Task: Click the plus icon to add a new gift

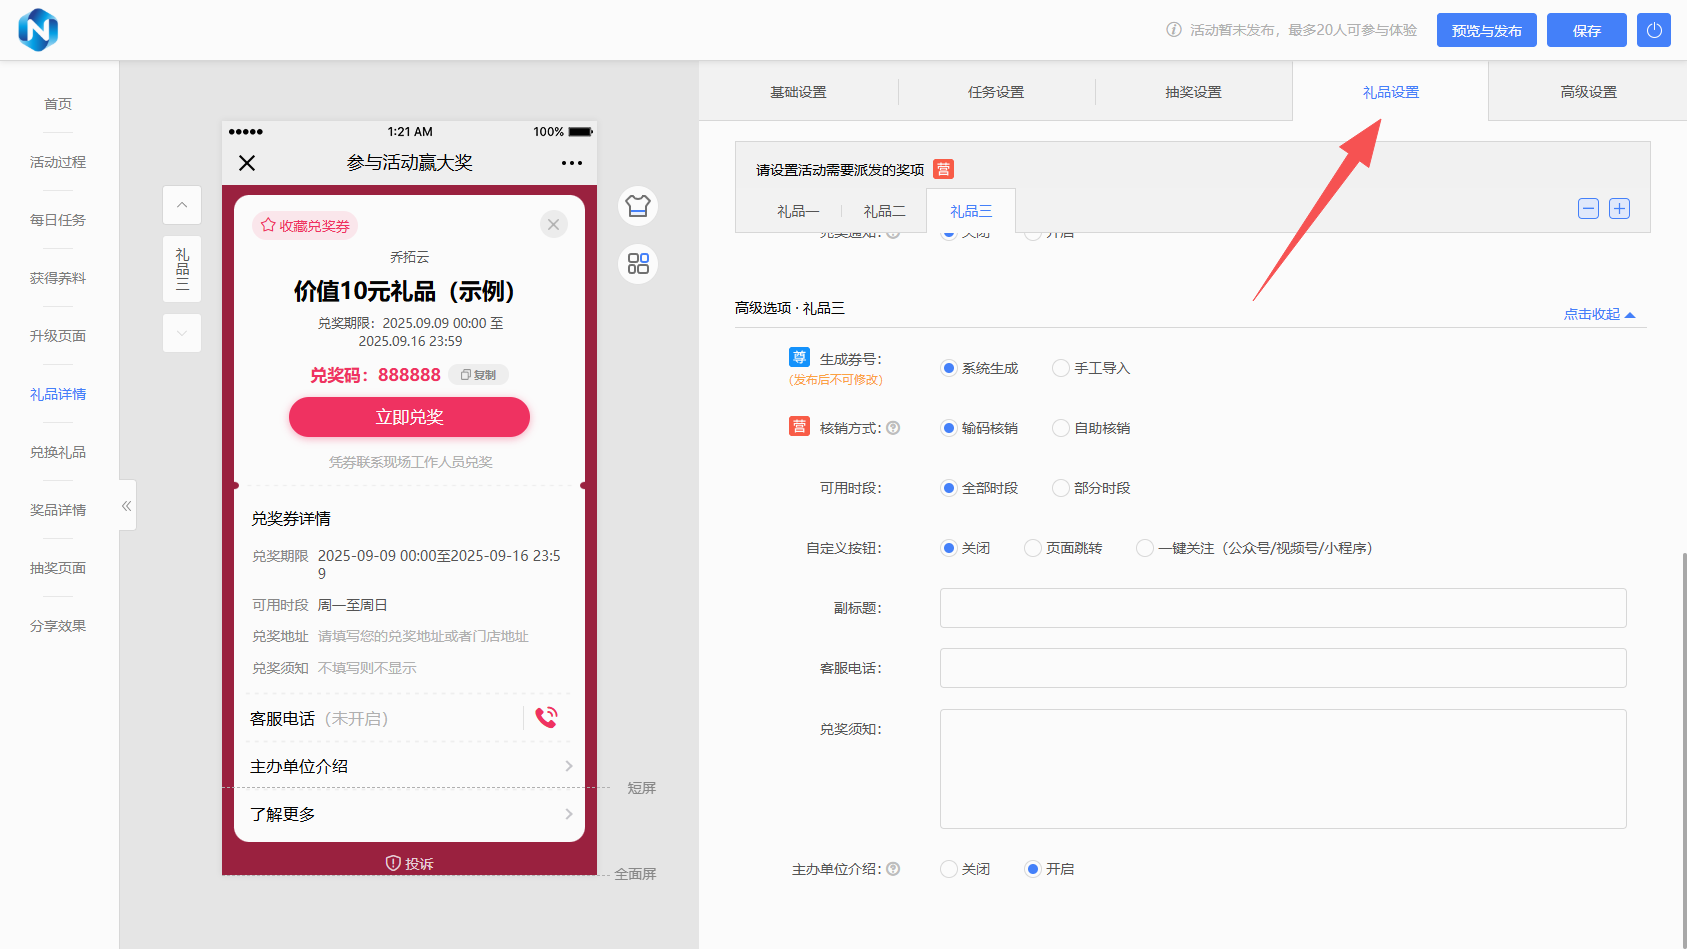Action: click(x=1619, y=208)
